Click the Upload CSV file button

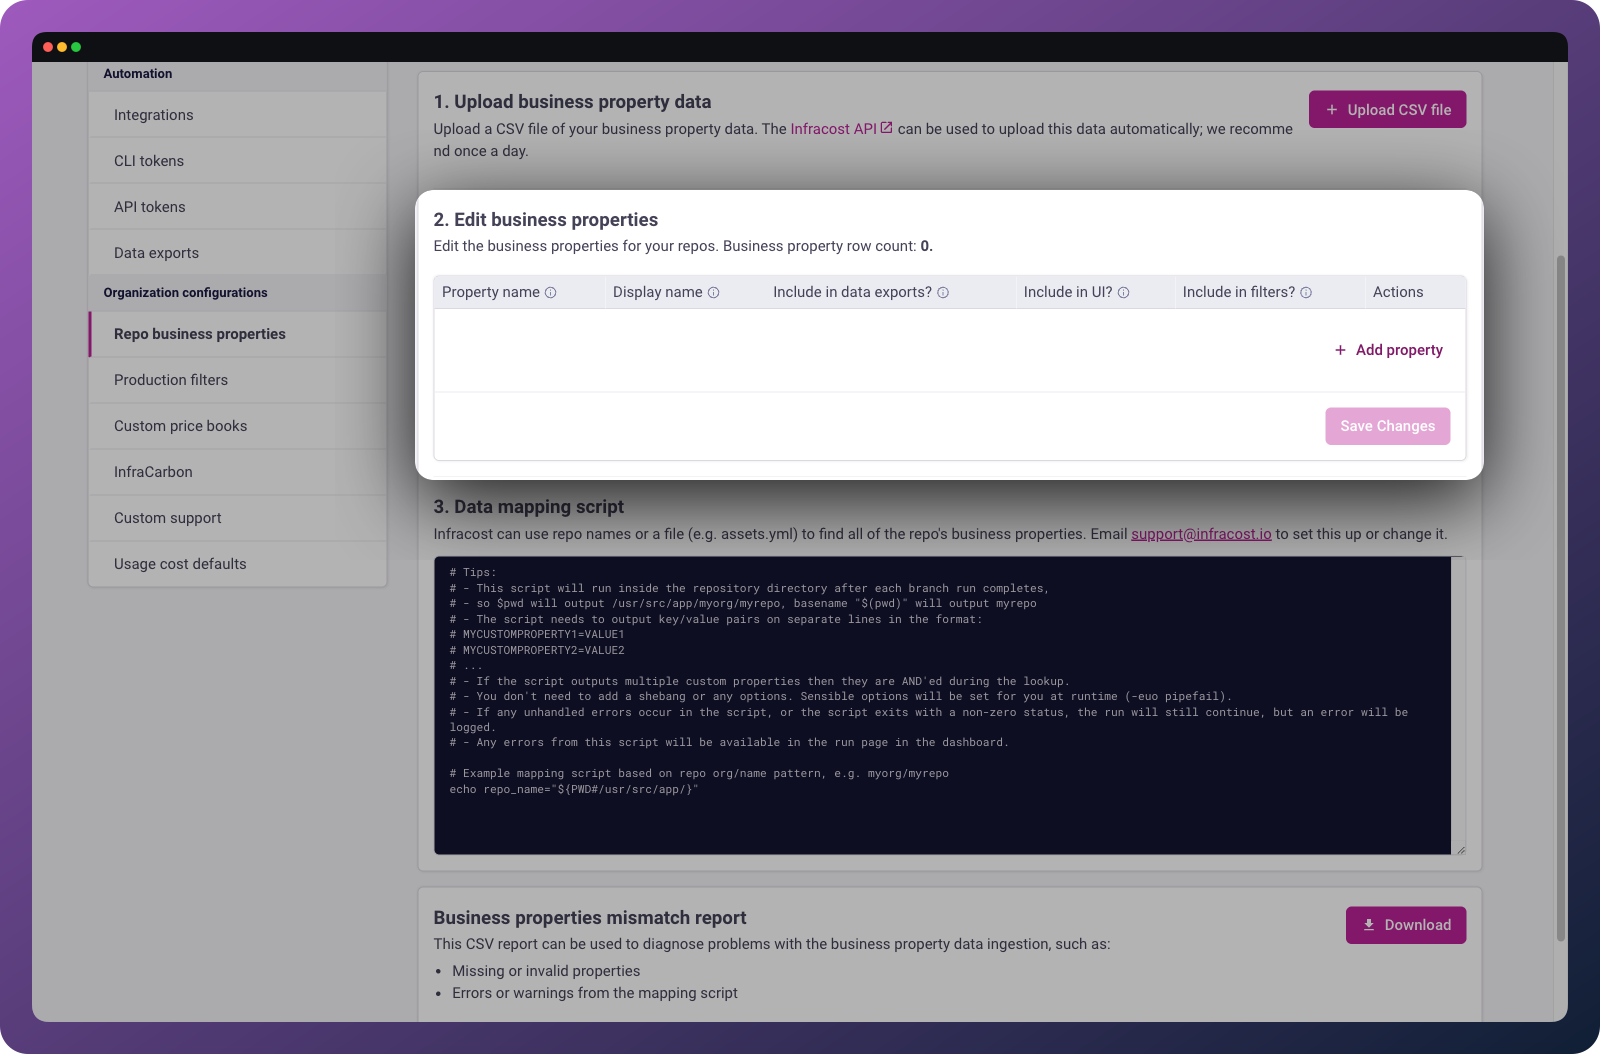(x=1387, y=109)
